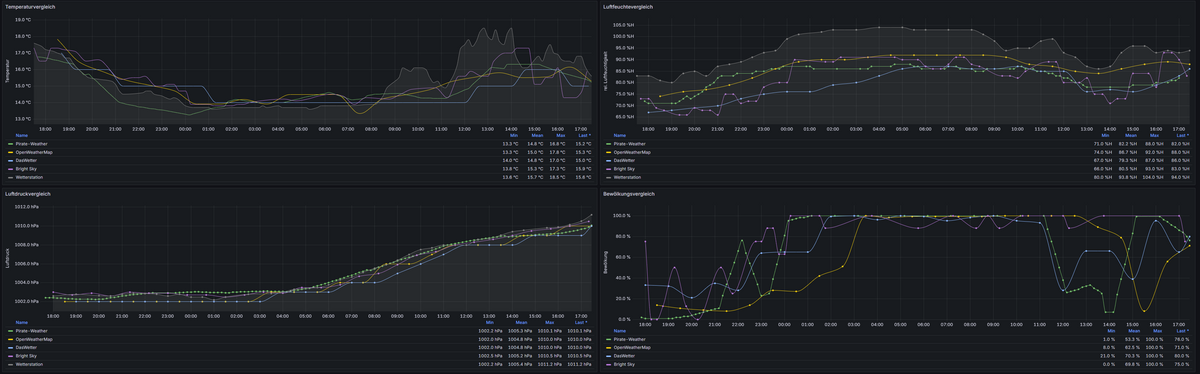Toggle Wetterstation series in Luftfeuchtevergleich legend
Screen dimensions: 1200x374
(x=628, y=177)
